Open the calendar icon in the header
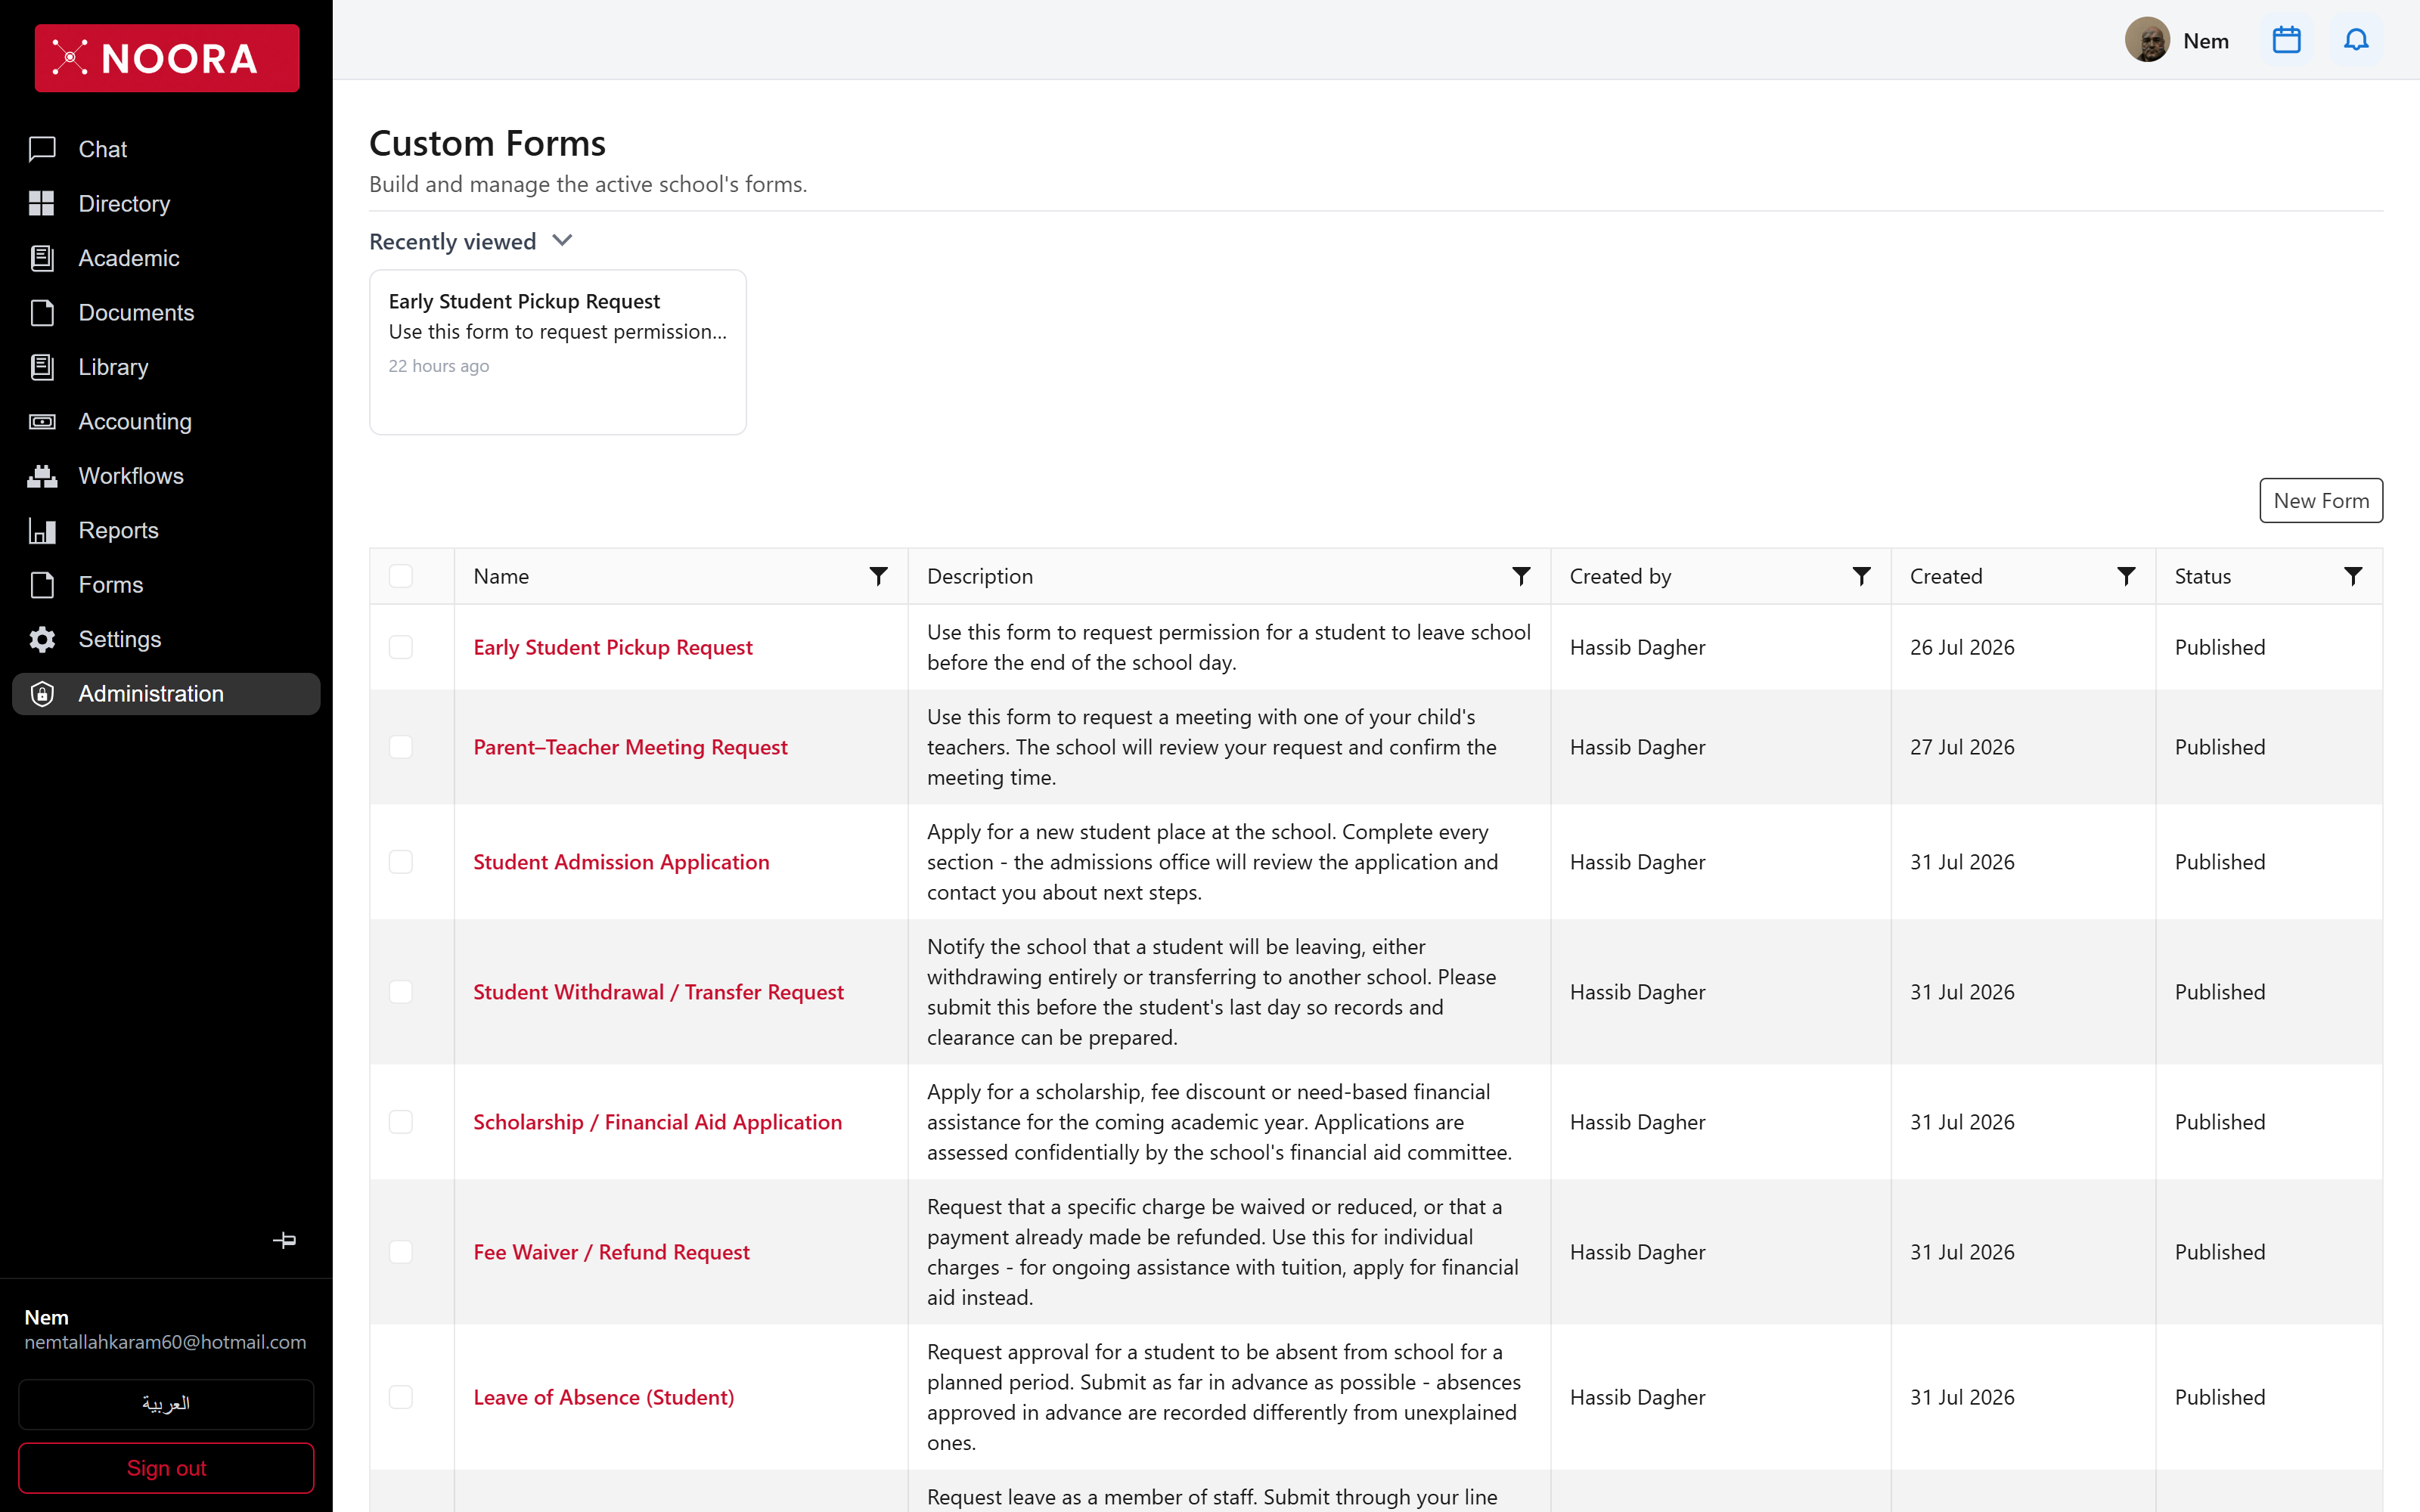 tap(2286, 41)
